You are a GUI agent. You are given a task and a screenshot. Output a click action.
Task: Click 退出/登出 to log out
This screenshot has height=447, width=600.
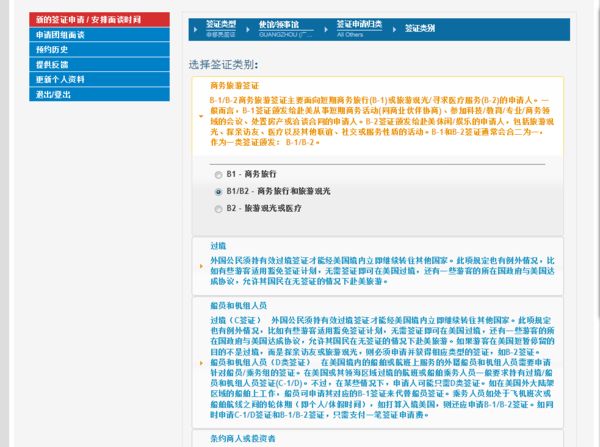coord(56,94)
